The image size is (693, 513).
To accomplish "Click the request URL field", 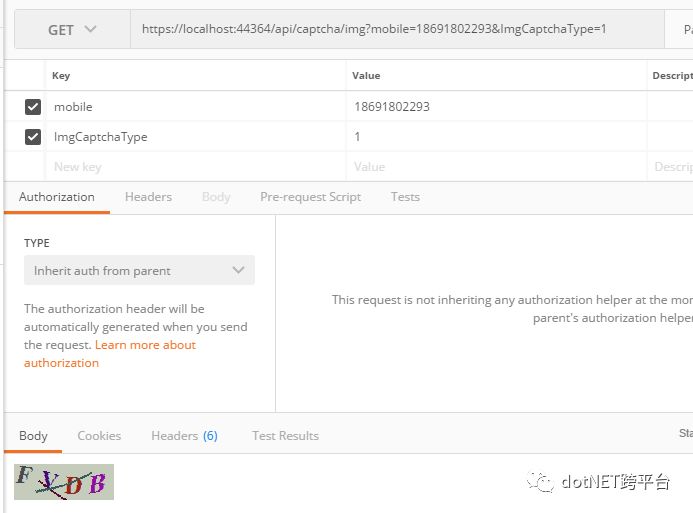I will click(397, 29).
